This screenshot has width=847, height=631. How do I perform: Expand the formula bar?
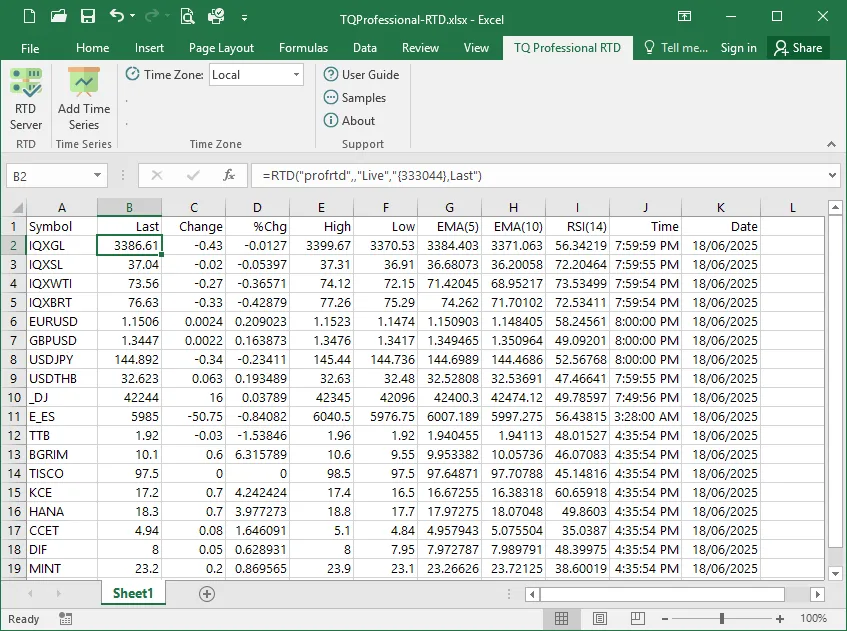pyautogui.click(x=833, y=175)
